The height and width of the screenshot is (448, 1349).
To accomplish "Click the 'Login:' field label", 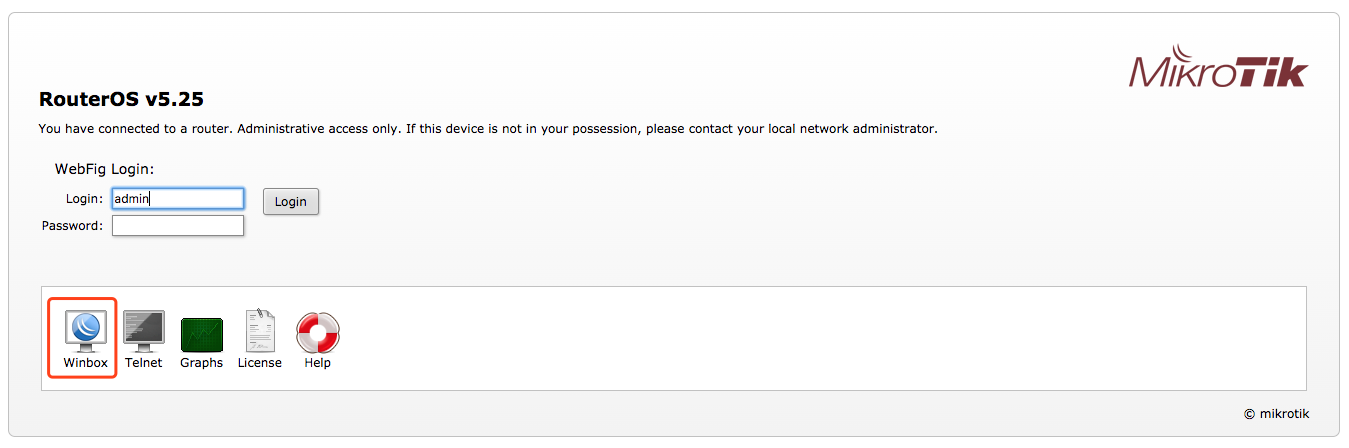I will point(84,199).
